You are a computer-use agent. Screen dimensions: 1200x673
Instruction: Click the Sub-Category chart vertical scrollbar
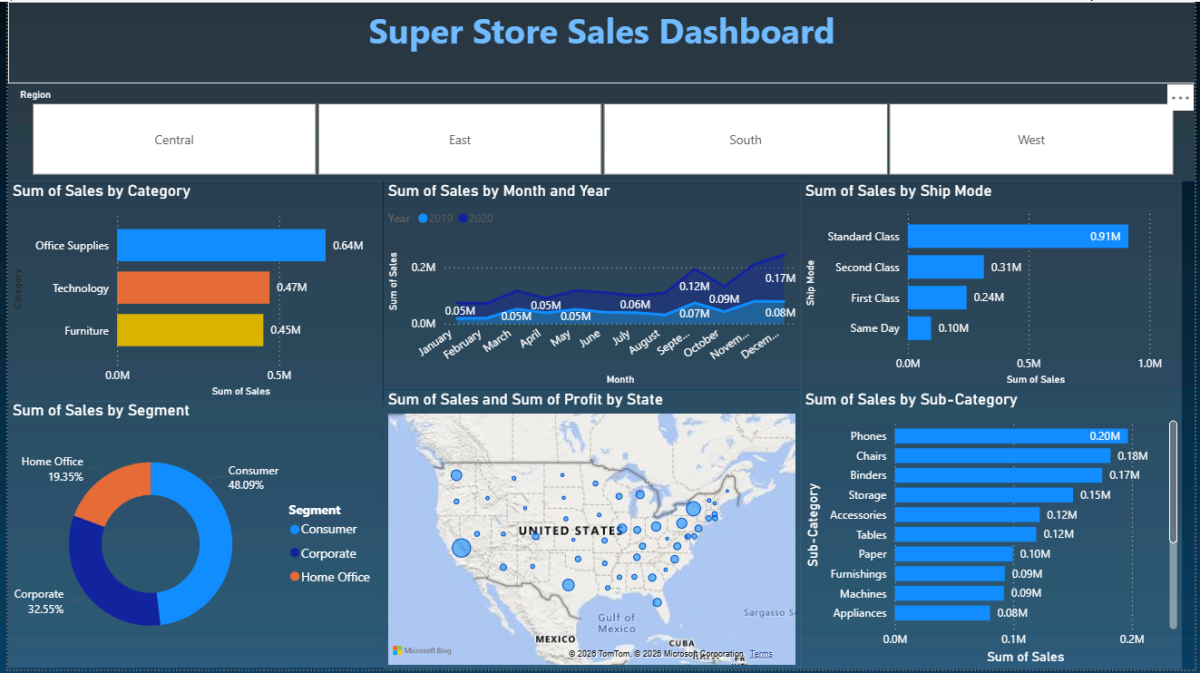tap(1173, 480)
